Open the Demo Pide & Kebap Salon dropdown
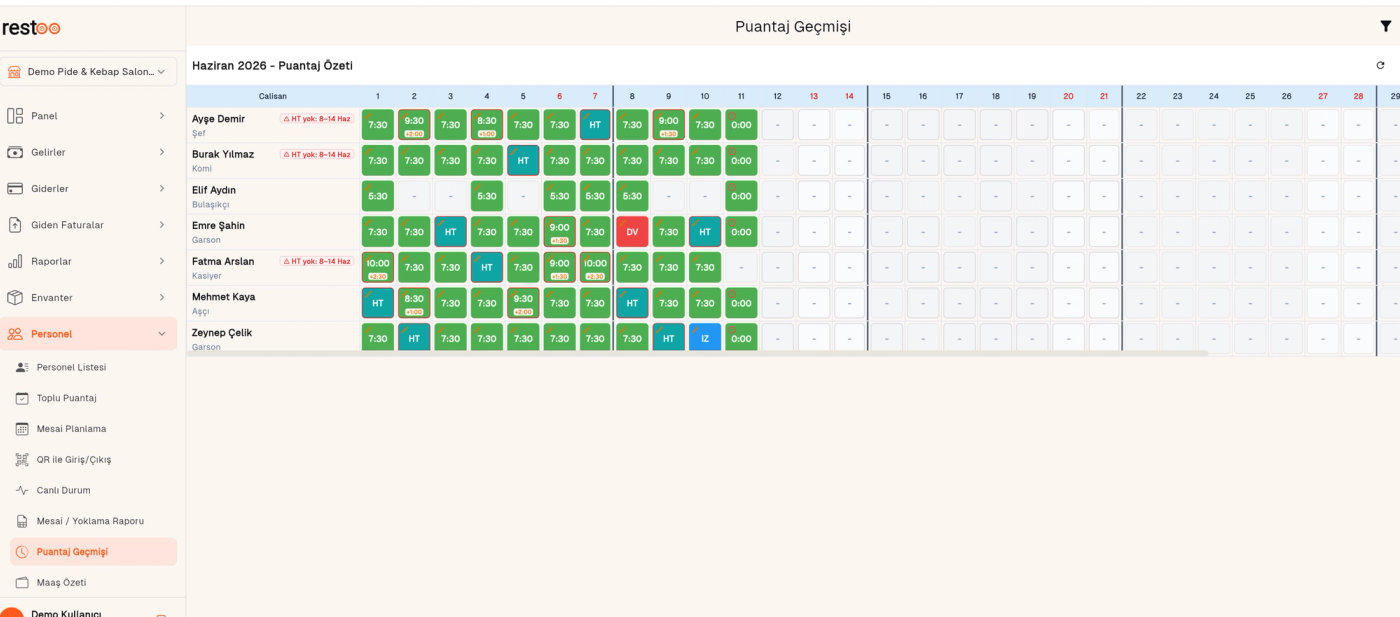 pyautogui.click(x=90, y=72)
